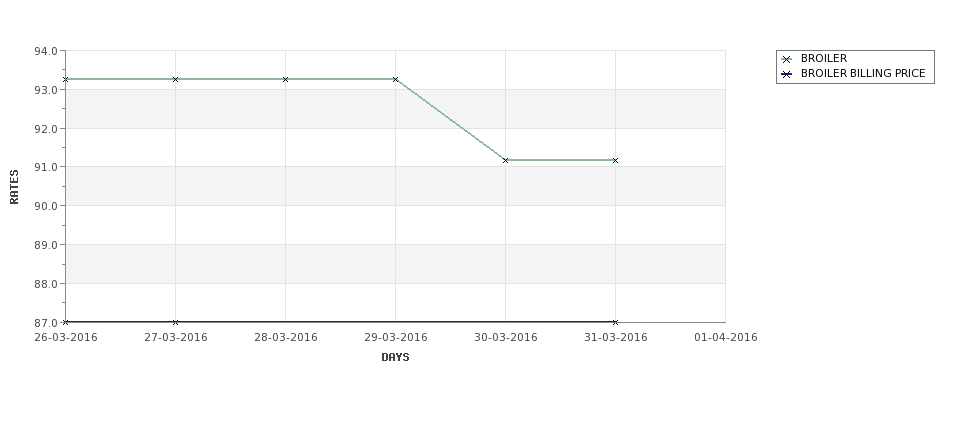Image resolution: width=975 pixels, height=429 pixels.
Task: Click the BROILER data point on 30-03-2016
Action: coord(506,160)
